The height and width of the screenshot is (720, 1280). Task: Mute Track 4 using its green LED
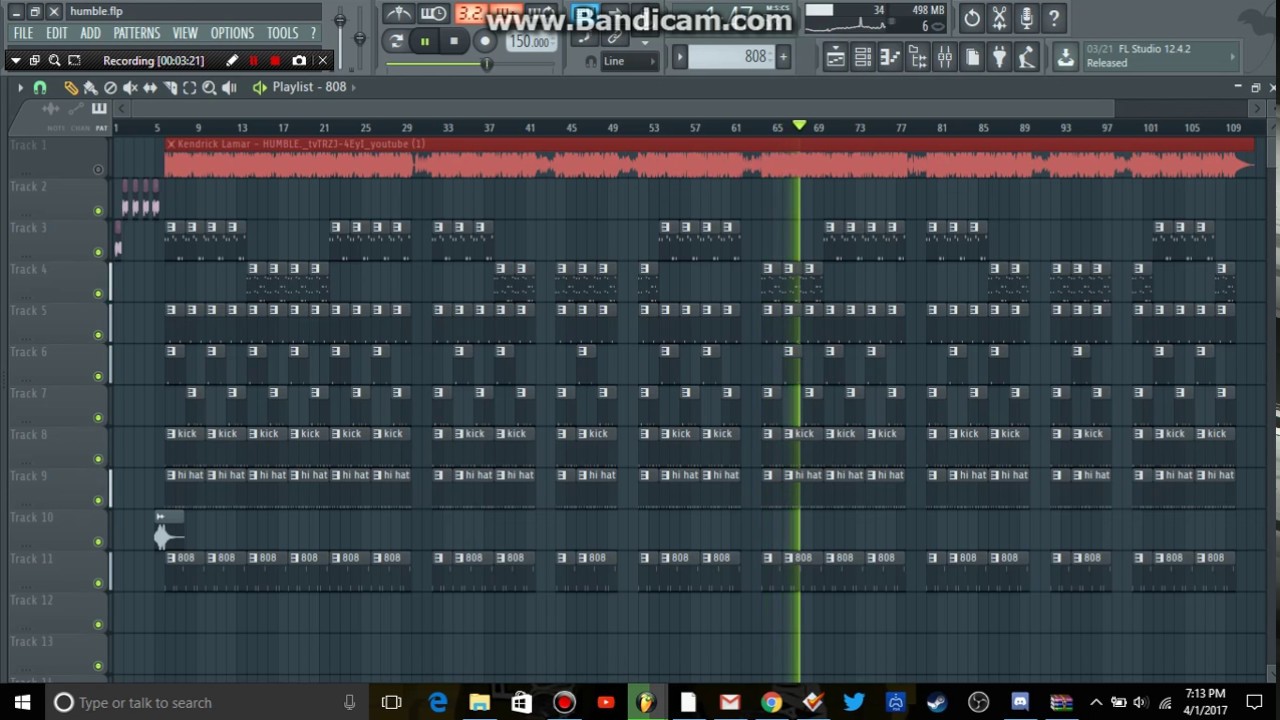point(98,293)
